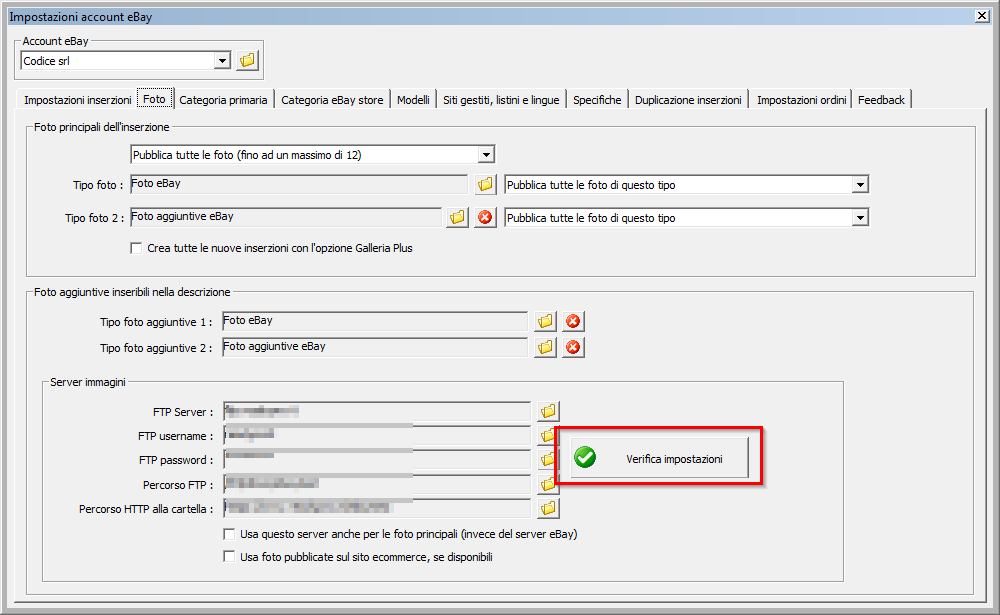Click folder icon beside Percorso HTTP alla cartella
This screenshot has width=1000, height=615.
[548, 508]
